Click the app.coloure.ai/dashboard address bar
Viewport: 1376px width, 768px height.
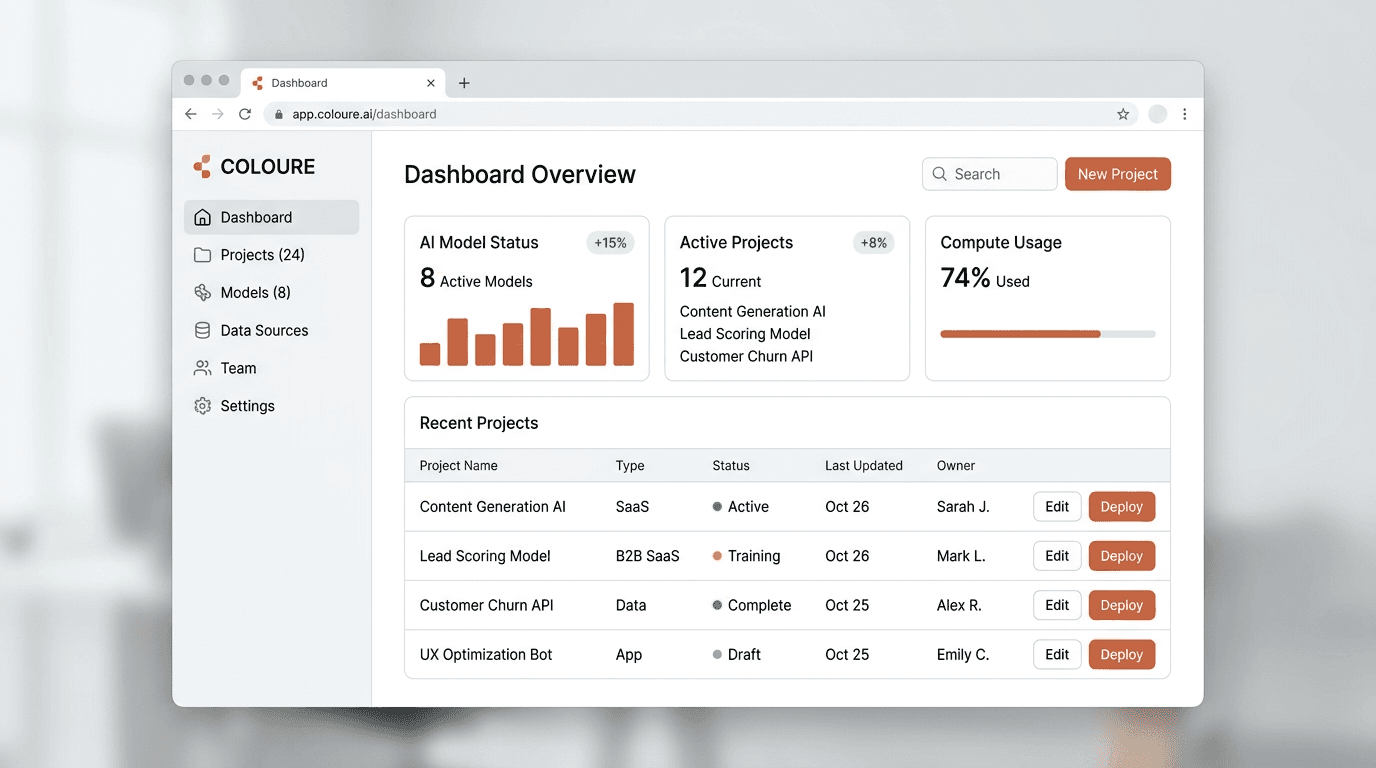coord(700,114)
